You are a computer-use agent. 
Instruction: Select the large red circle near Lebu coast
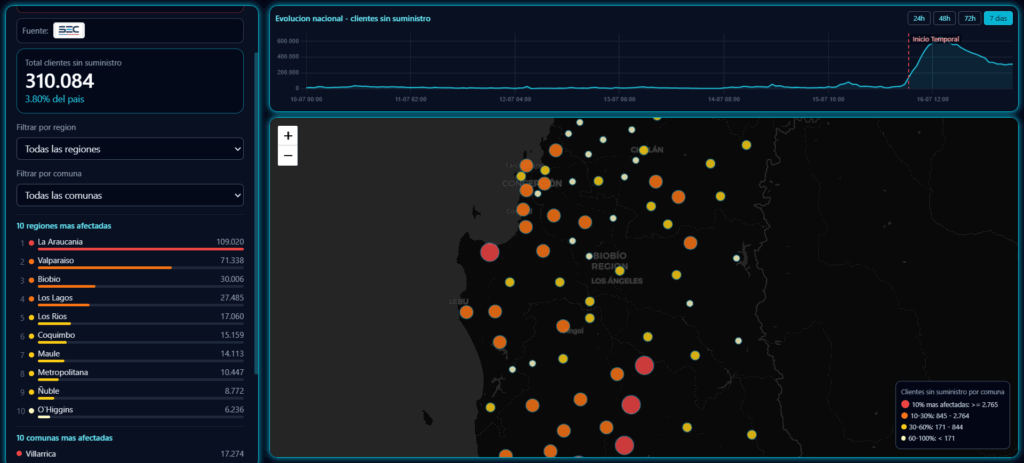tap(490, 252)
